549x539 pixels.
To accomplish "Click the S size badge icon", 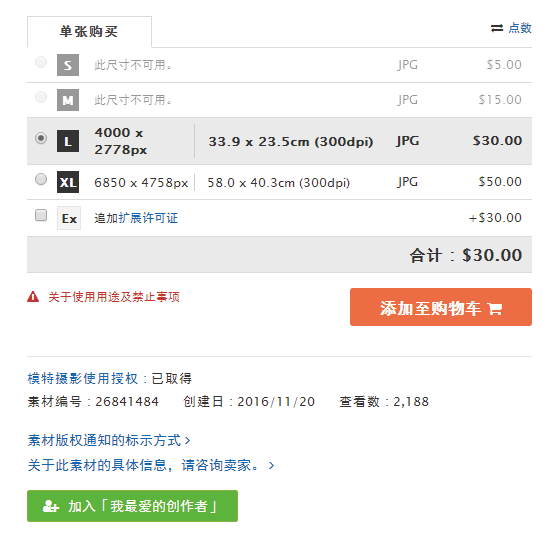I will [x=68, y=65].
